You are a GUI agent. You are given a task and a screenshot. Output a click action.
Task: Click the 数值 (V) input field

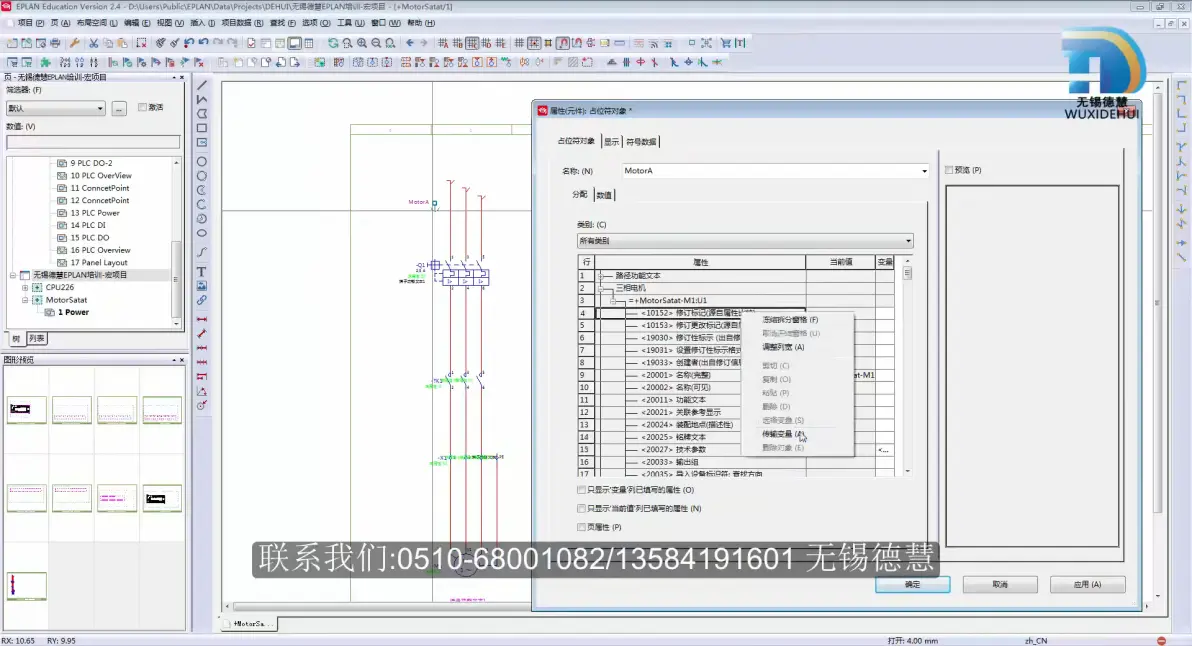click(93, 142)
